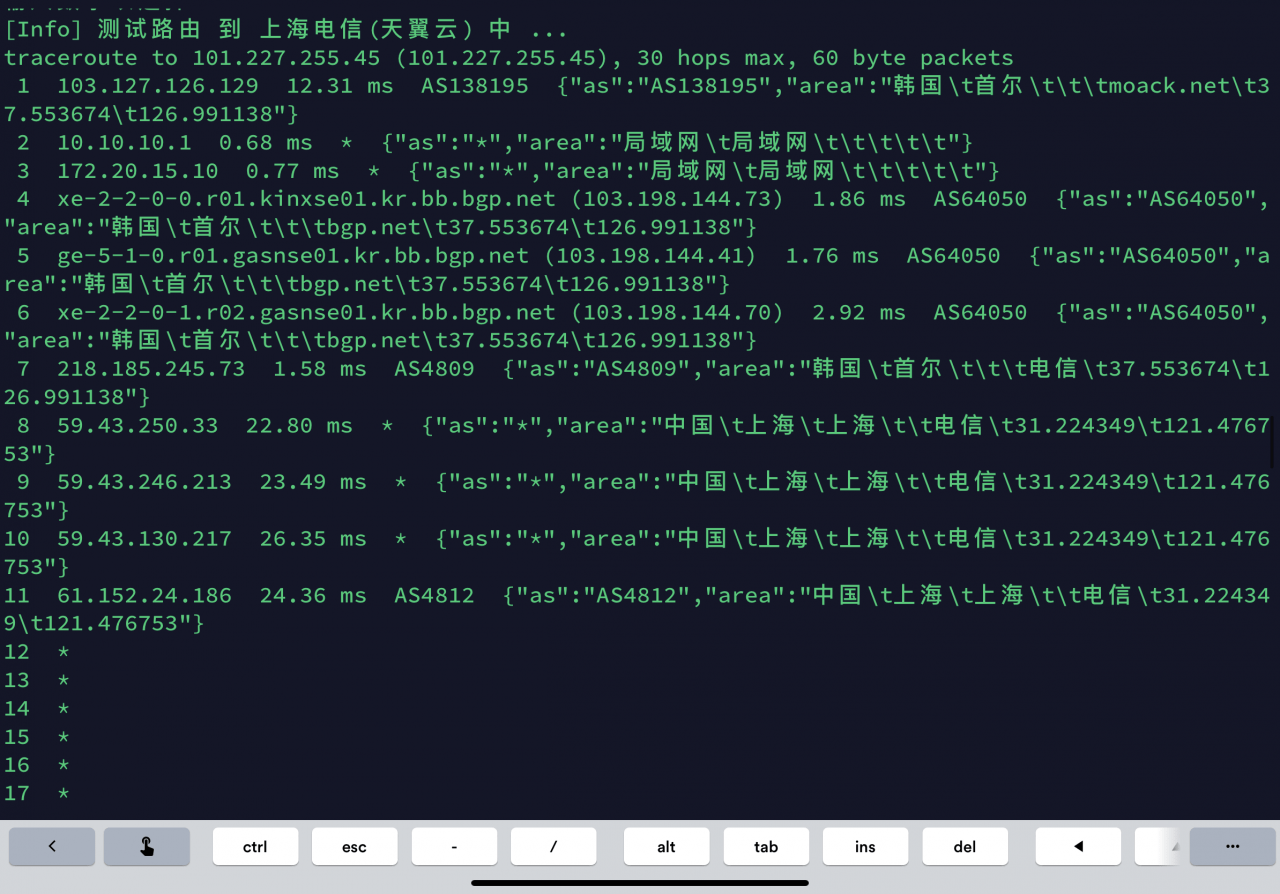Click the [Info] header line text
This screenshot has width=1280, height=894.
[286, 30]
